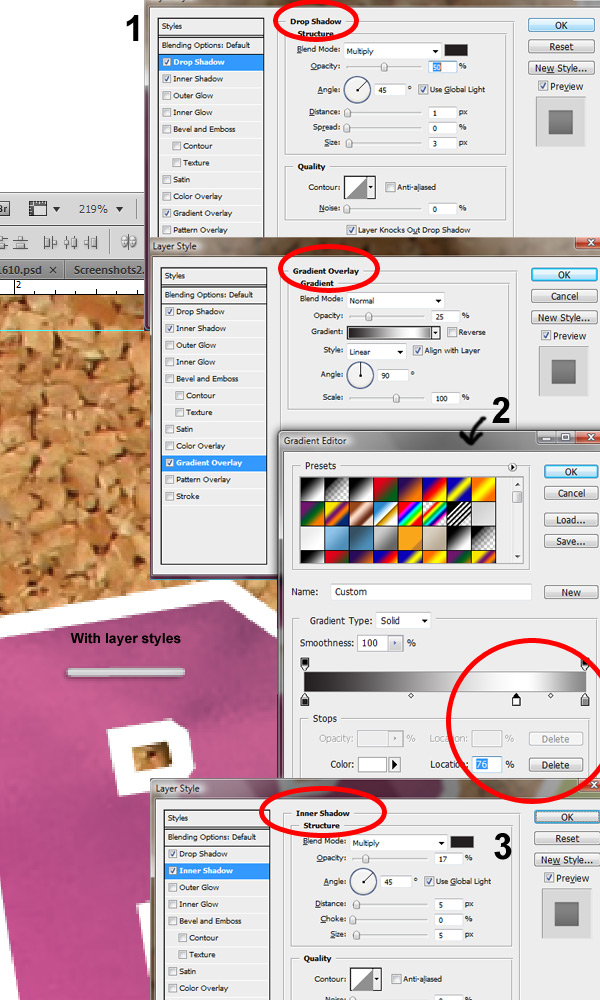Viewport: 600px width, 1000px height.
Task: Click the Inner Shadow color swatch
Action: tap(462, 842)
